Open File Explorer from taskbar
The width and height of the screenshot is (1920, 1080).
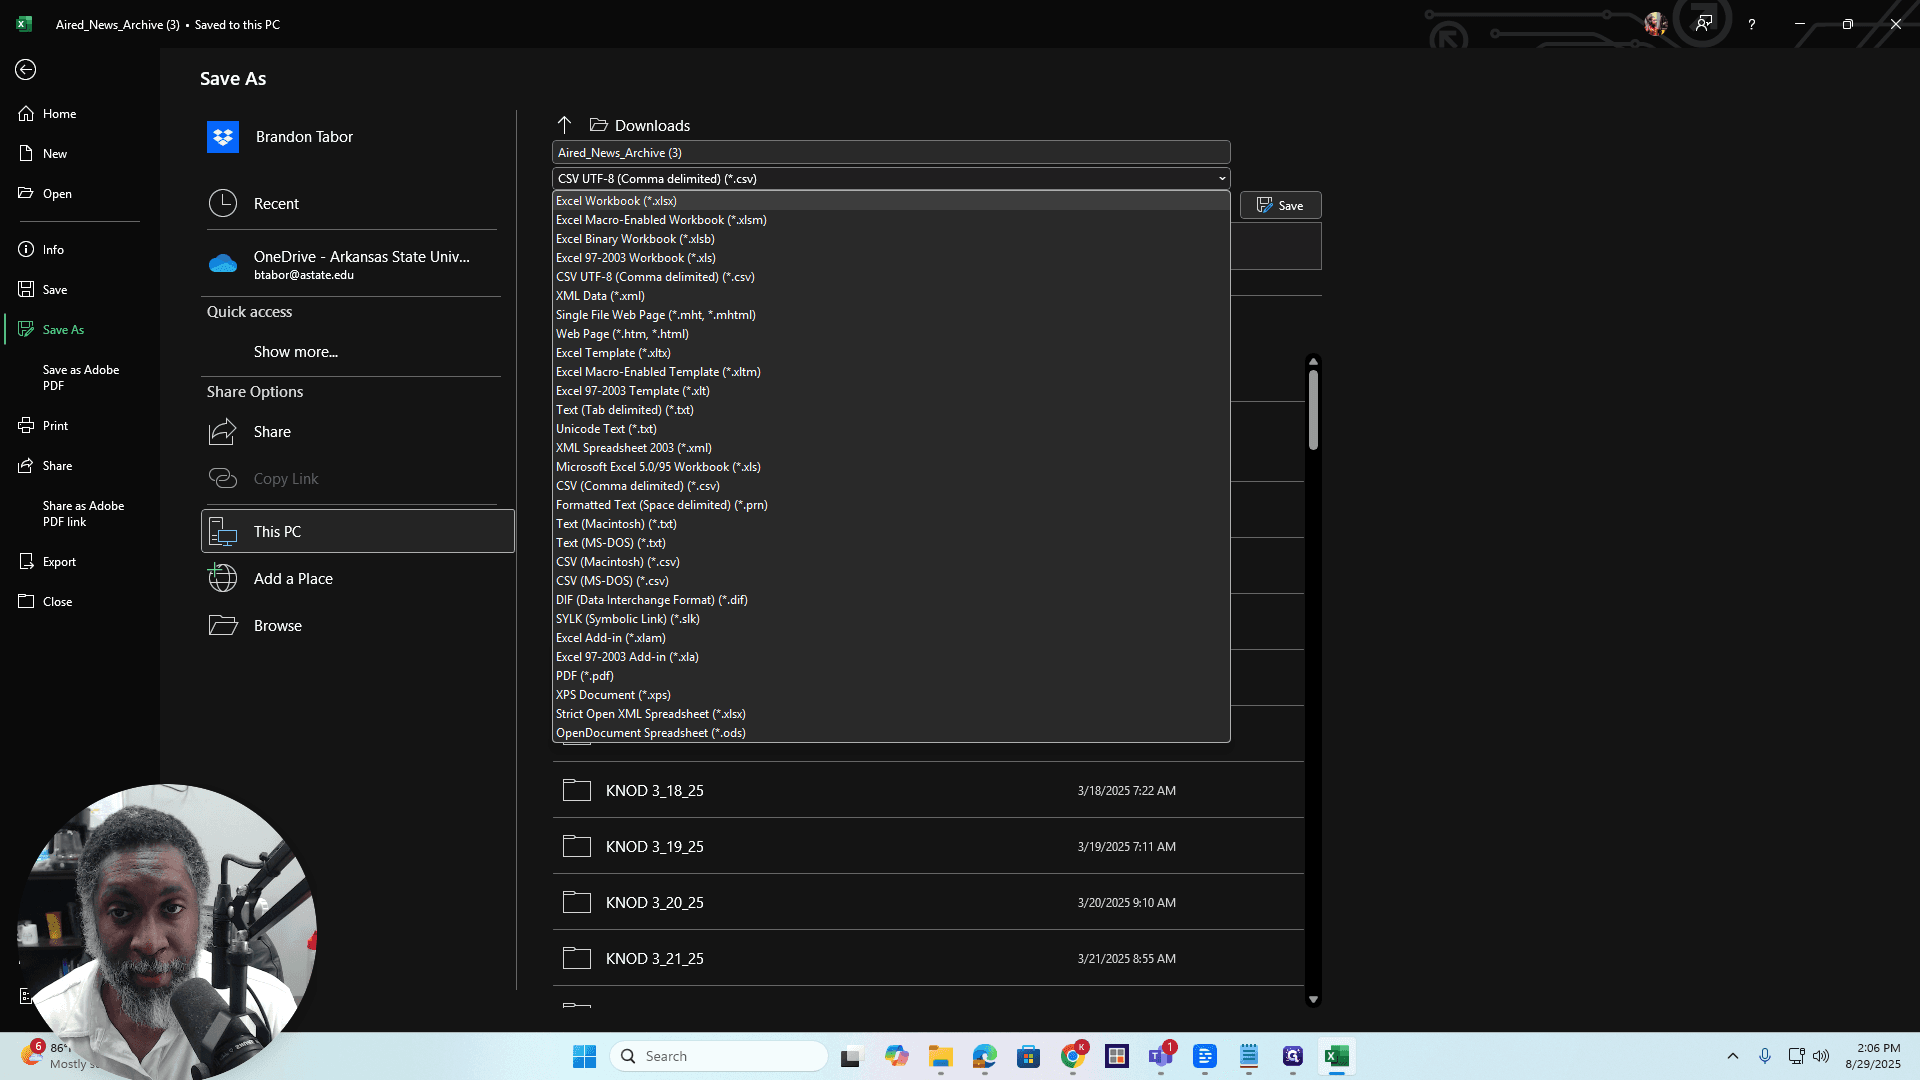pos(941,1056)
